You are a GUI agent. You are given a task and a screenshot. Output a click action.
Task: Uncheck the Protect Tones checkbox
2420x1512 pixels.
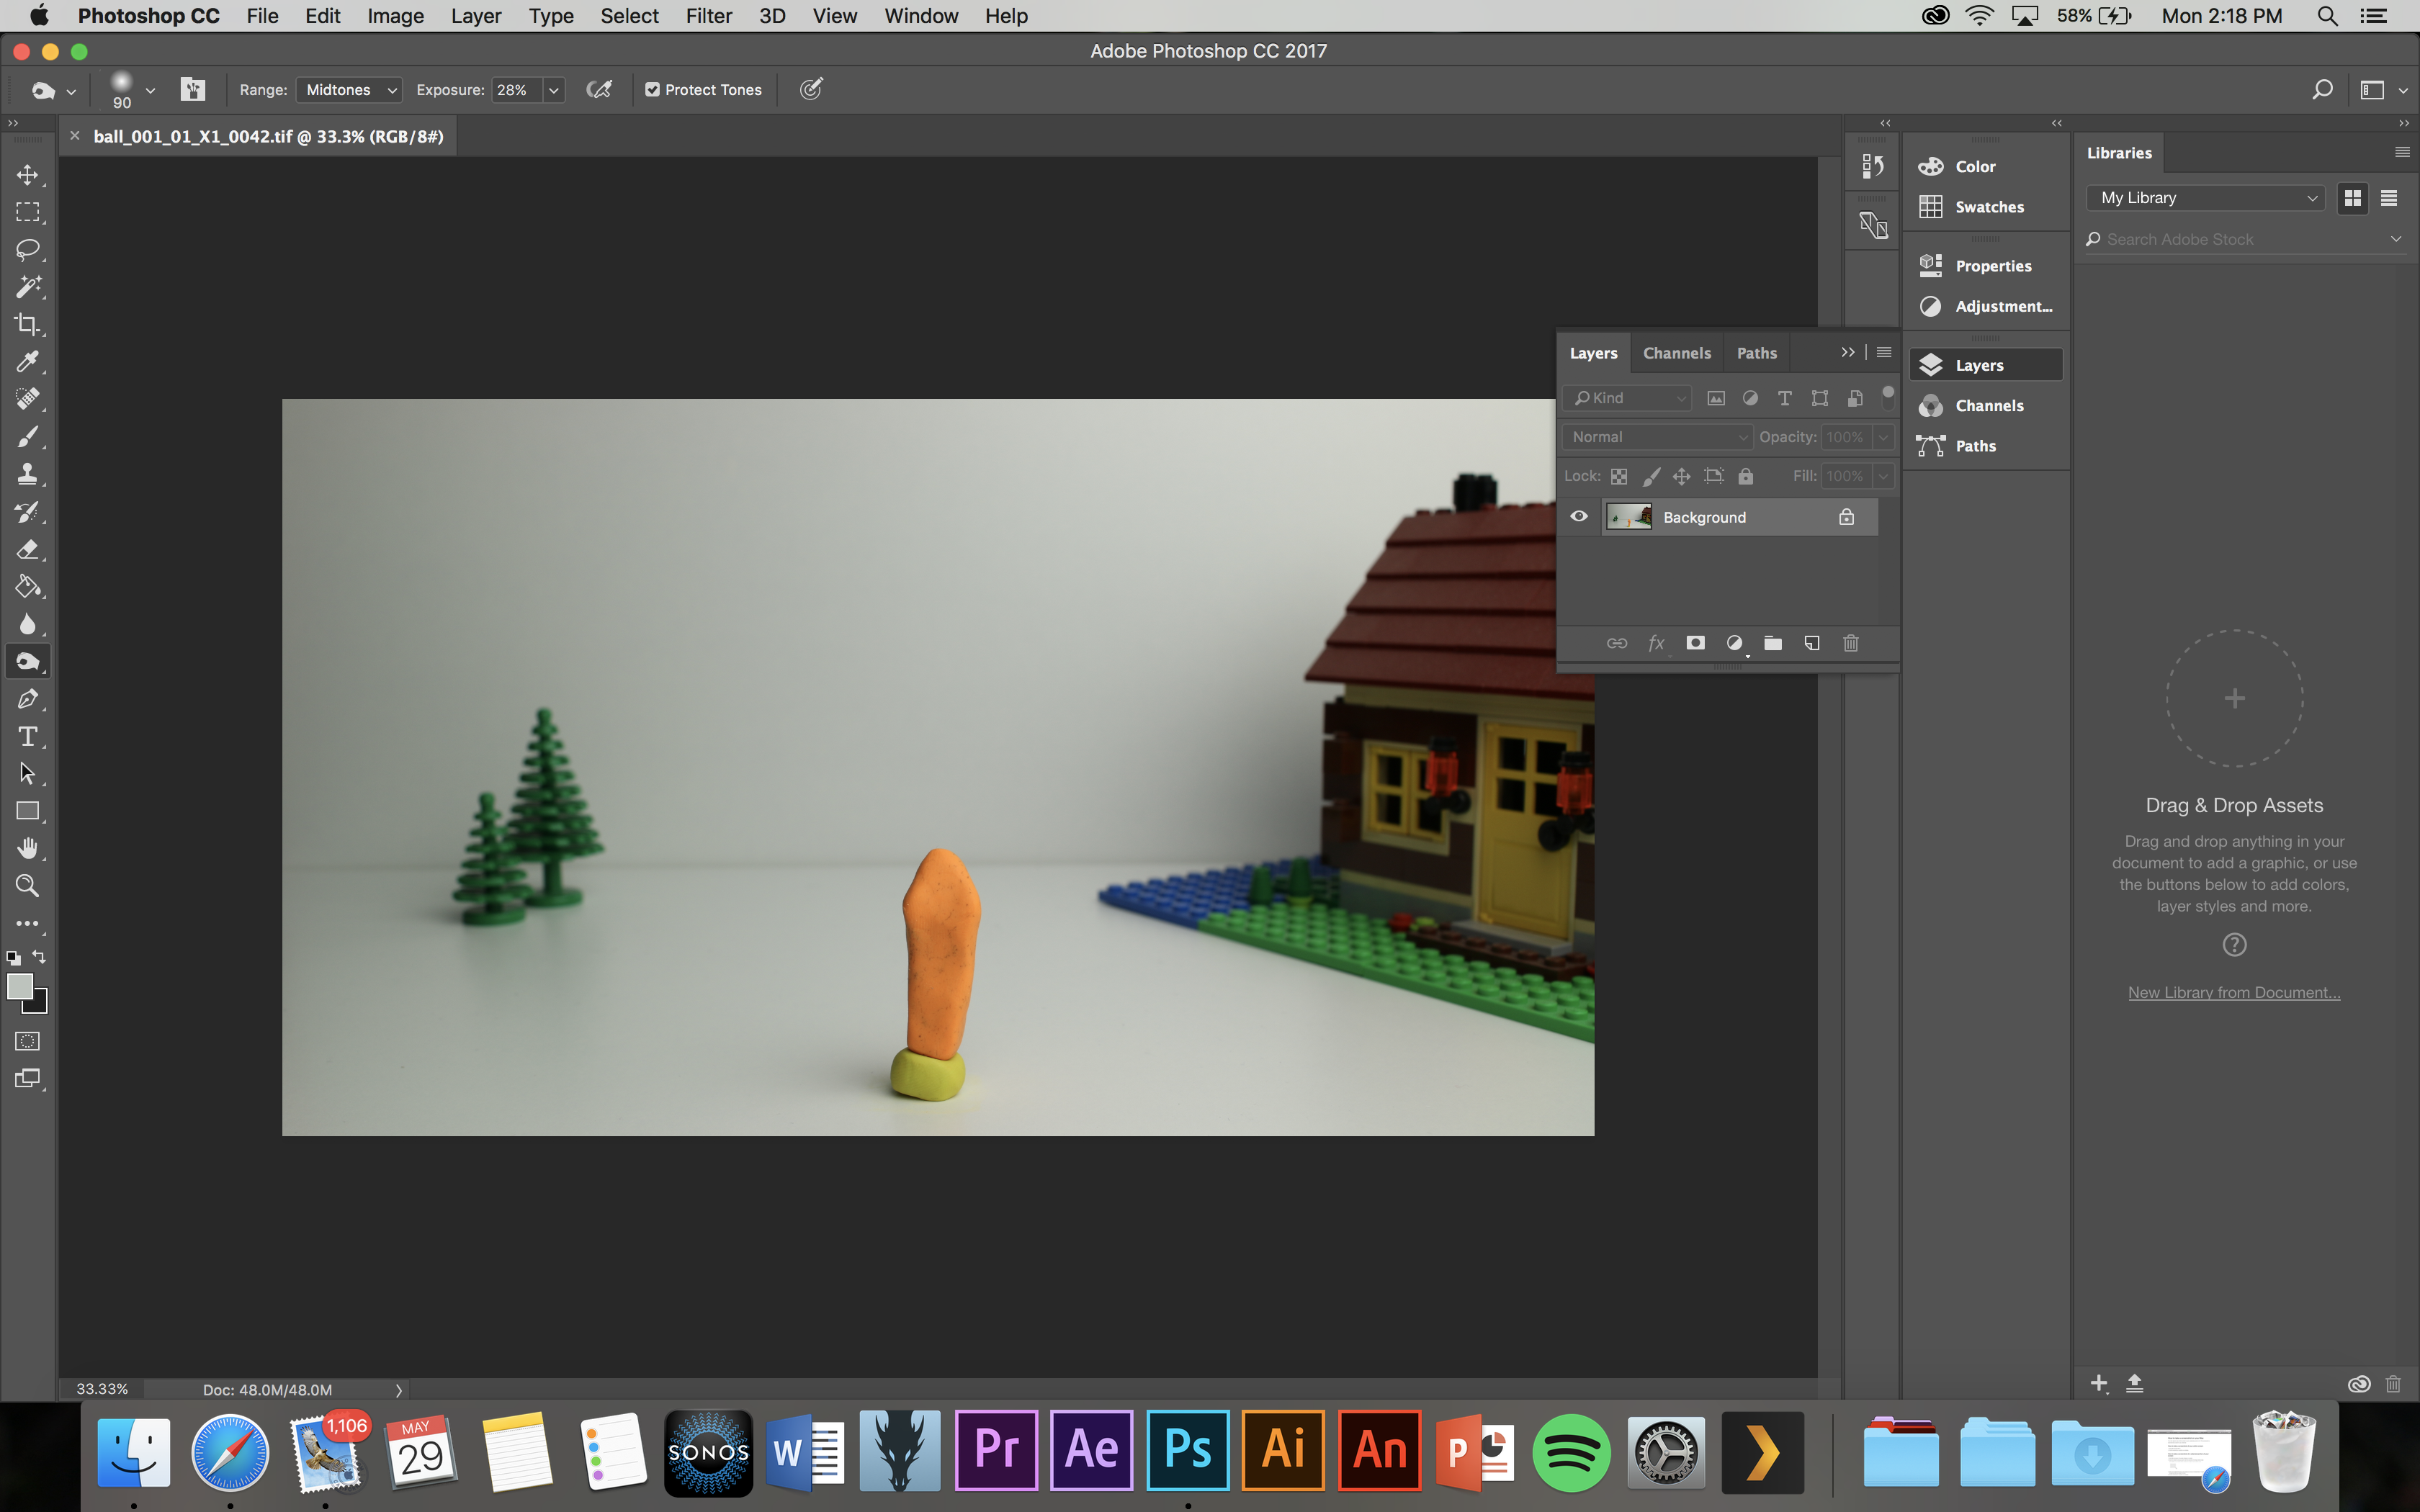pyautogui.click(x=652, y=90)
